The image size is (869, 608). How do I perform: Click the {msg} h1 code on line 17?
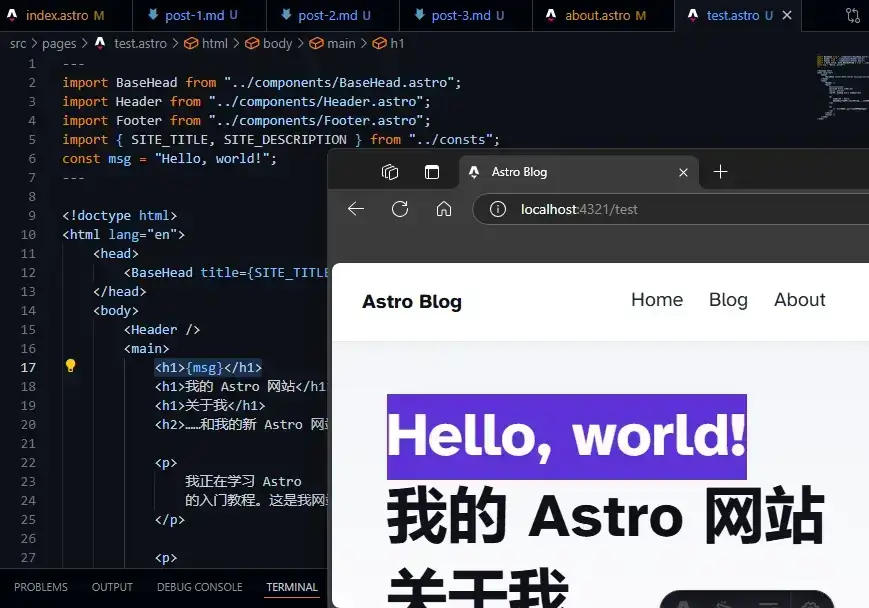208,367
